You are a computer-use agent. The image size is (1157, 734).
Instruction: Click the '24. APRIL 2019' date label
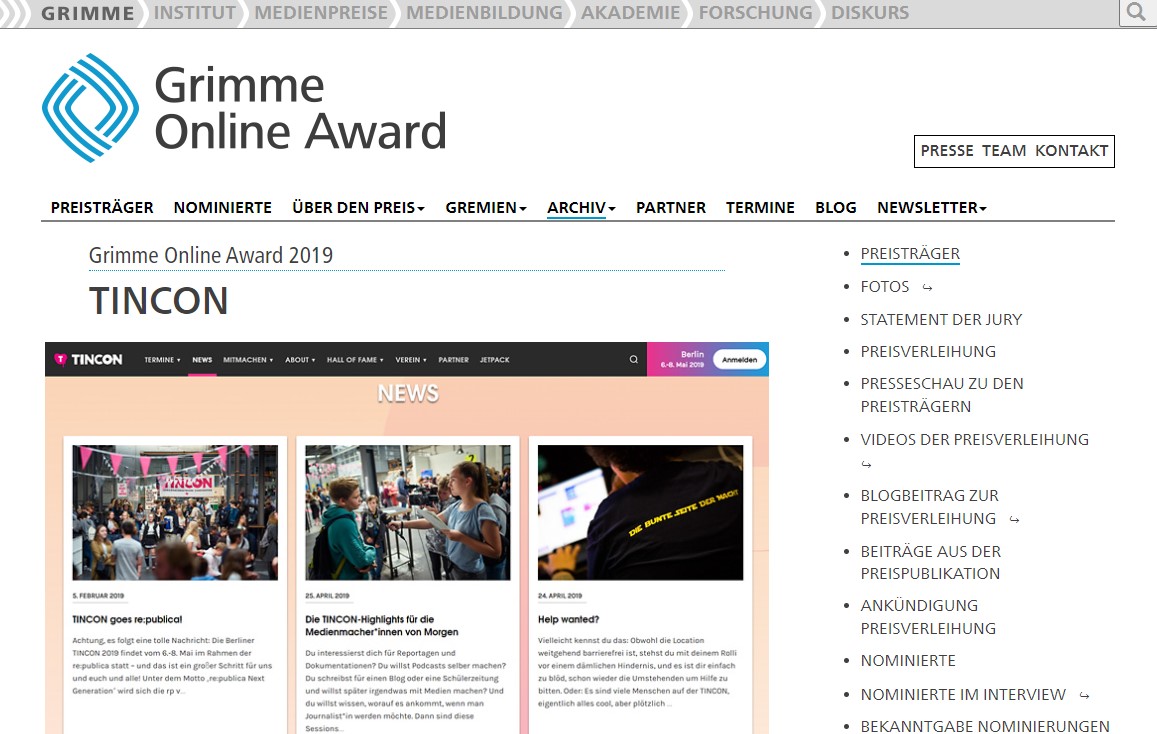[x=560, y=595]
